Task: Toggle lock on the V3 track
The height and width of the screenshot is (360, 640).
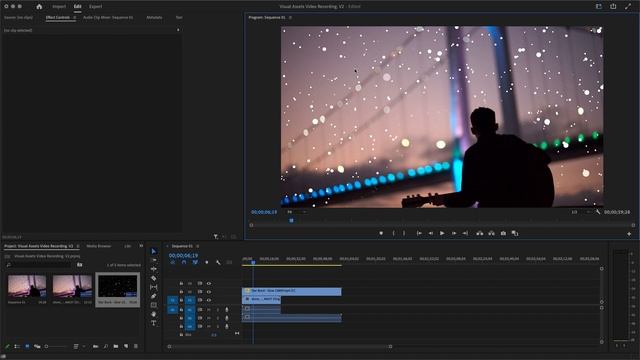Action: pyautogui.click(x=181, y=283)
